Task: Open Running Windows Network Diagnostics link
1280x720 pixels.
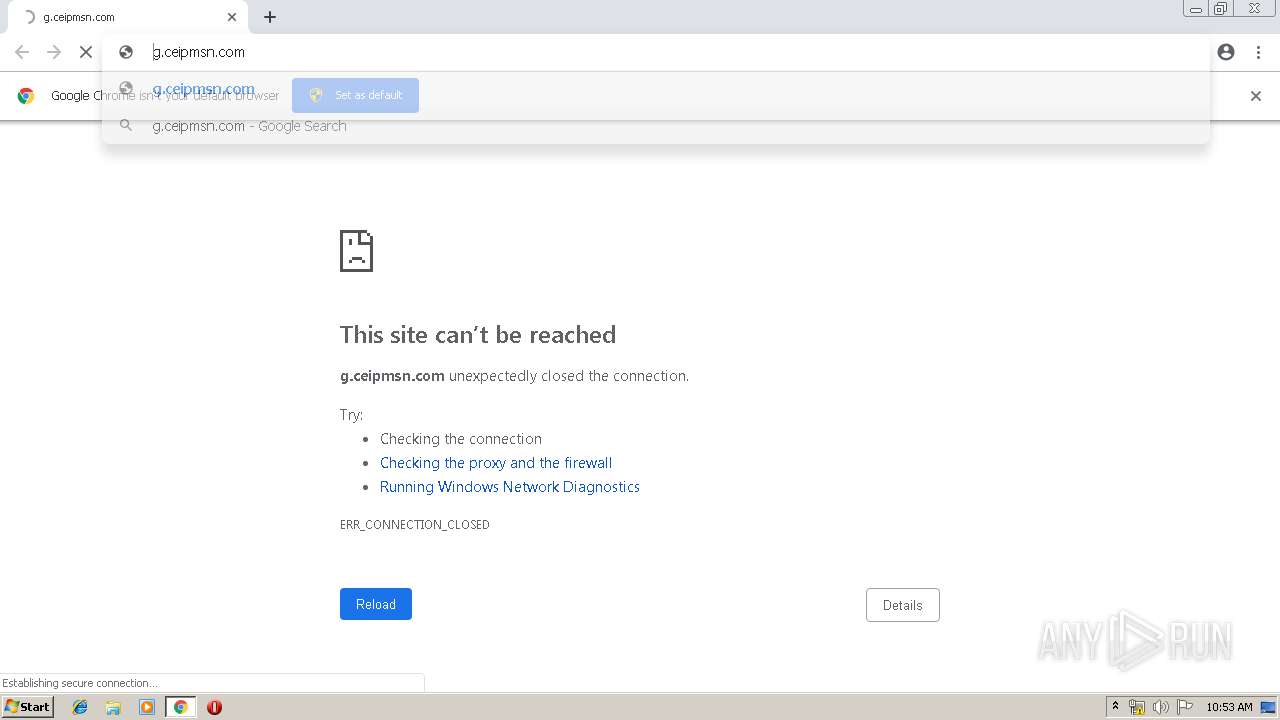Action: [510, 487]
